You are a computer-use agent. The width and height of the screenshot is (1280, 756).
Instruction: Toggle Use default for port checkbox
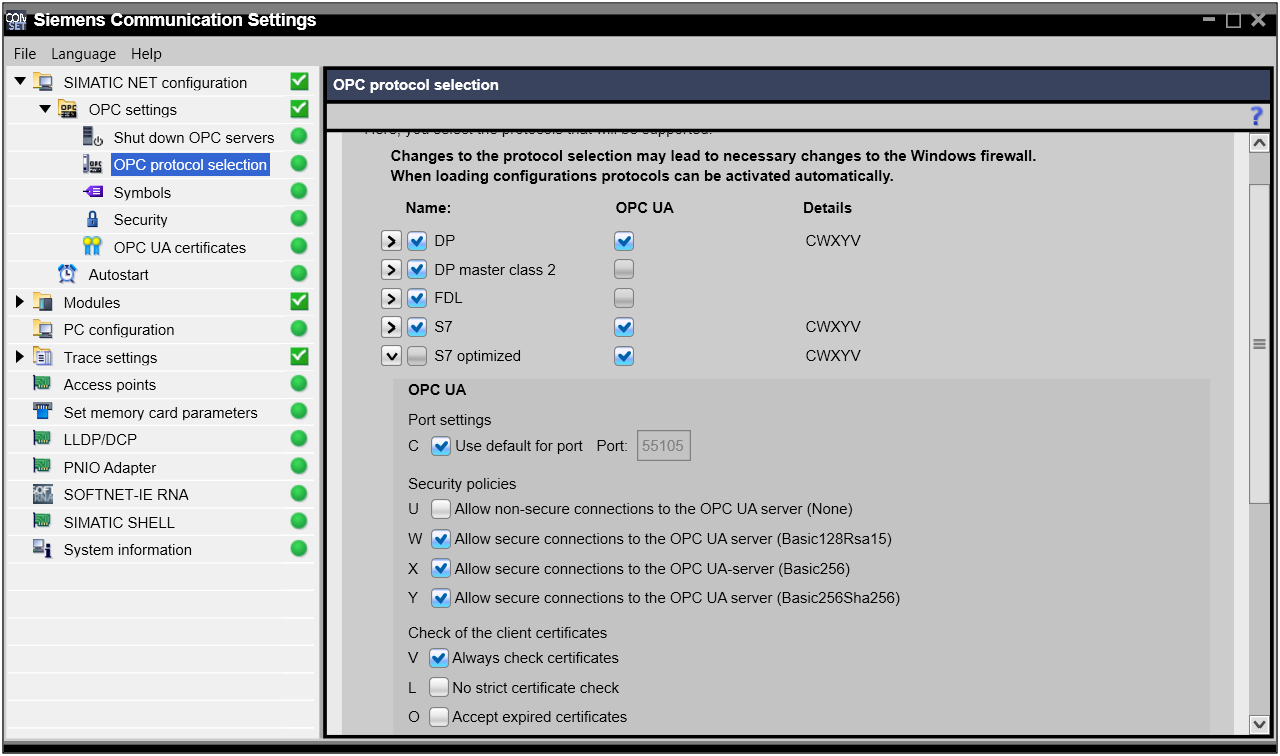[x=440, y=446]
